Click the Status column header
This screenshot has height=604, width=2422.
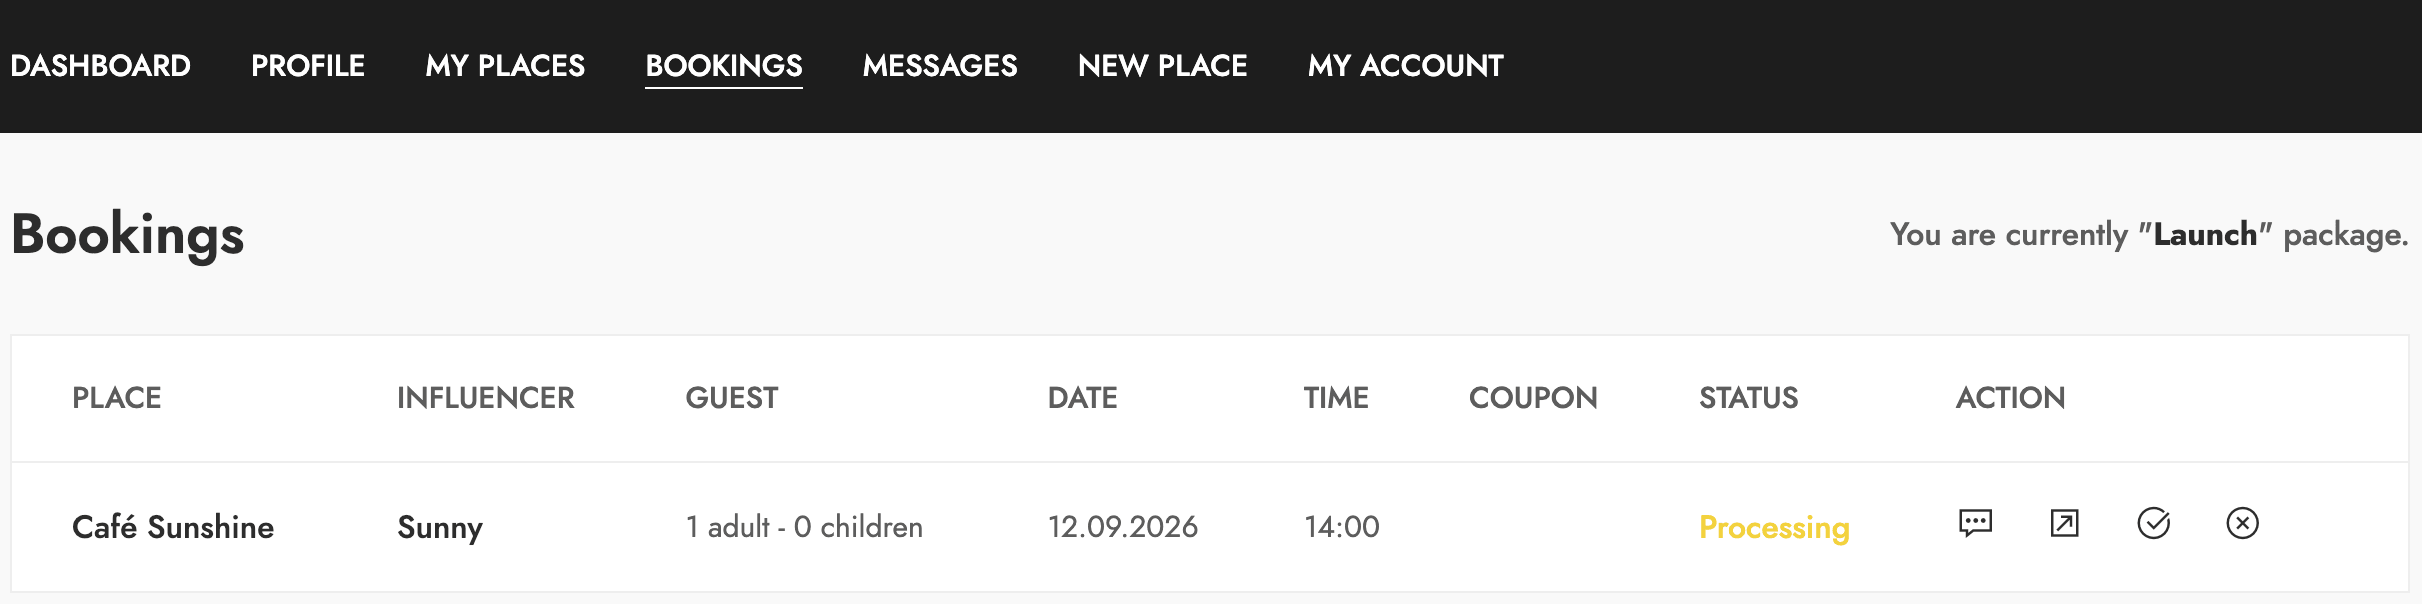pos(1749,398)
